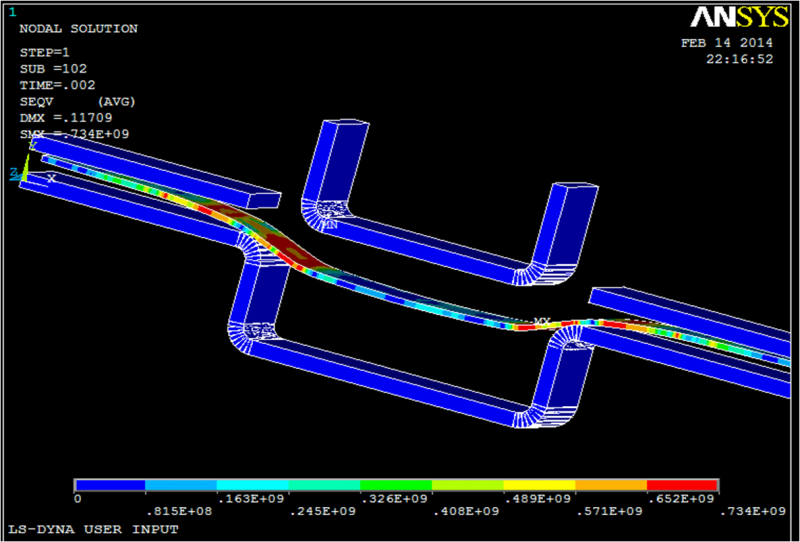The width and height of the screenshot is (800, 542).
Task: Click the SMX =.734E+09 value
Action: click(x=74, y=134)
